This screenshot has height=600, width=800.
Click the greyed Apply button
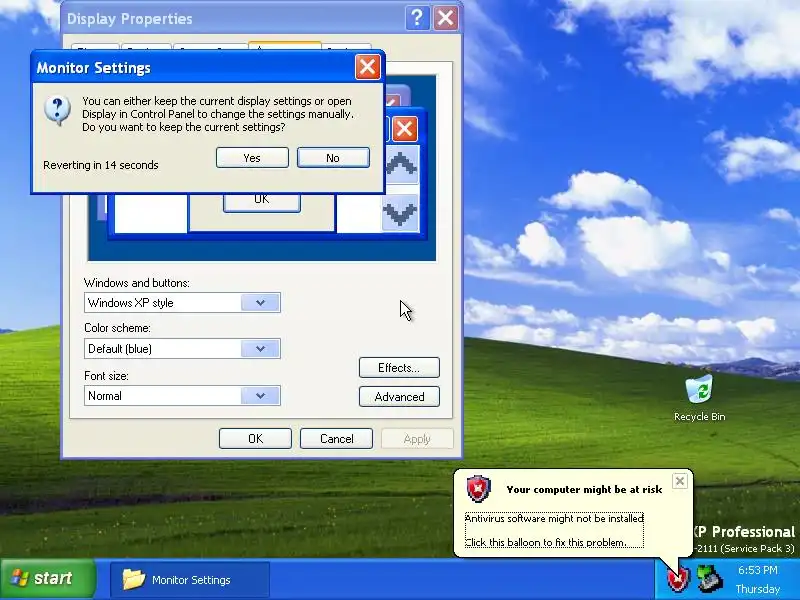coord(417,439)
